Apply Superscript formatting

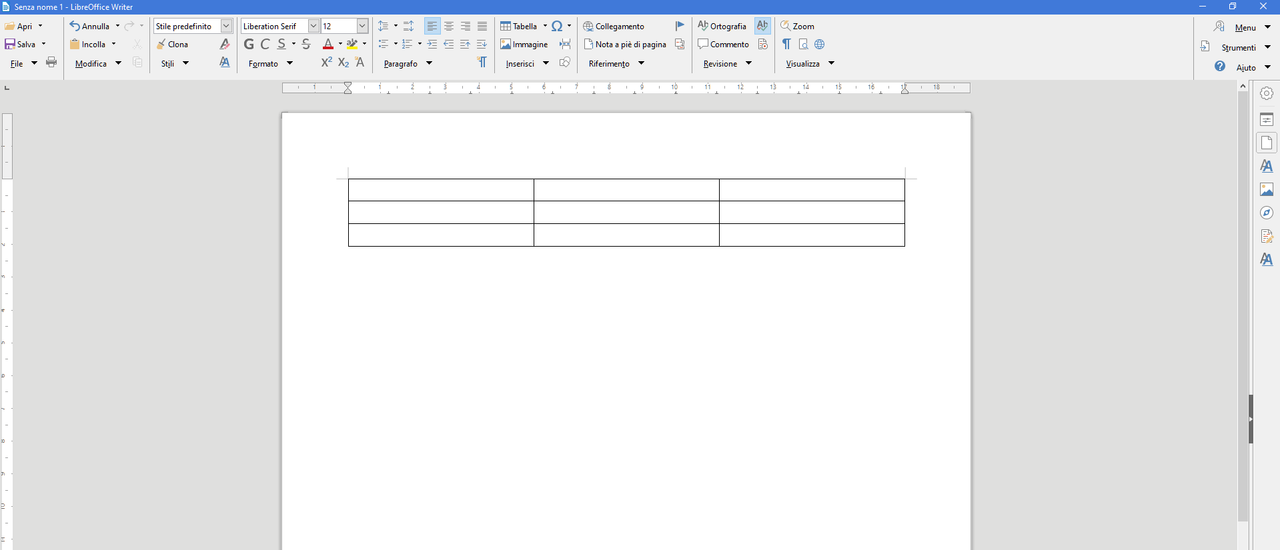326,62
